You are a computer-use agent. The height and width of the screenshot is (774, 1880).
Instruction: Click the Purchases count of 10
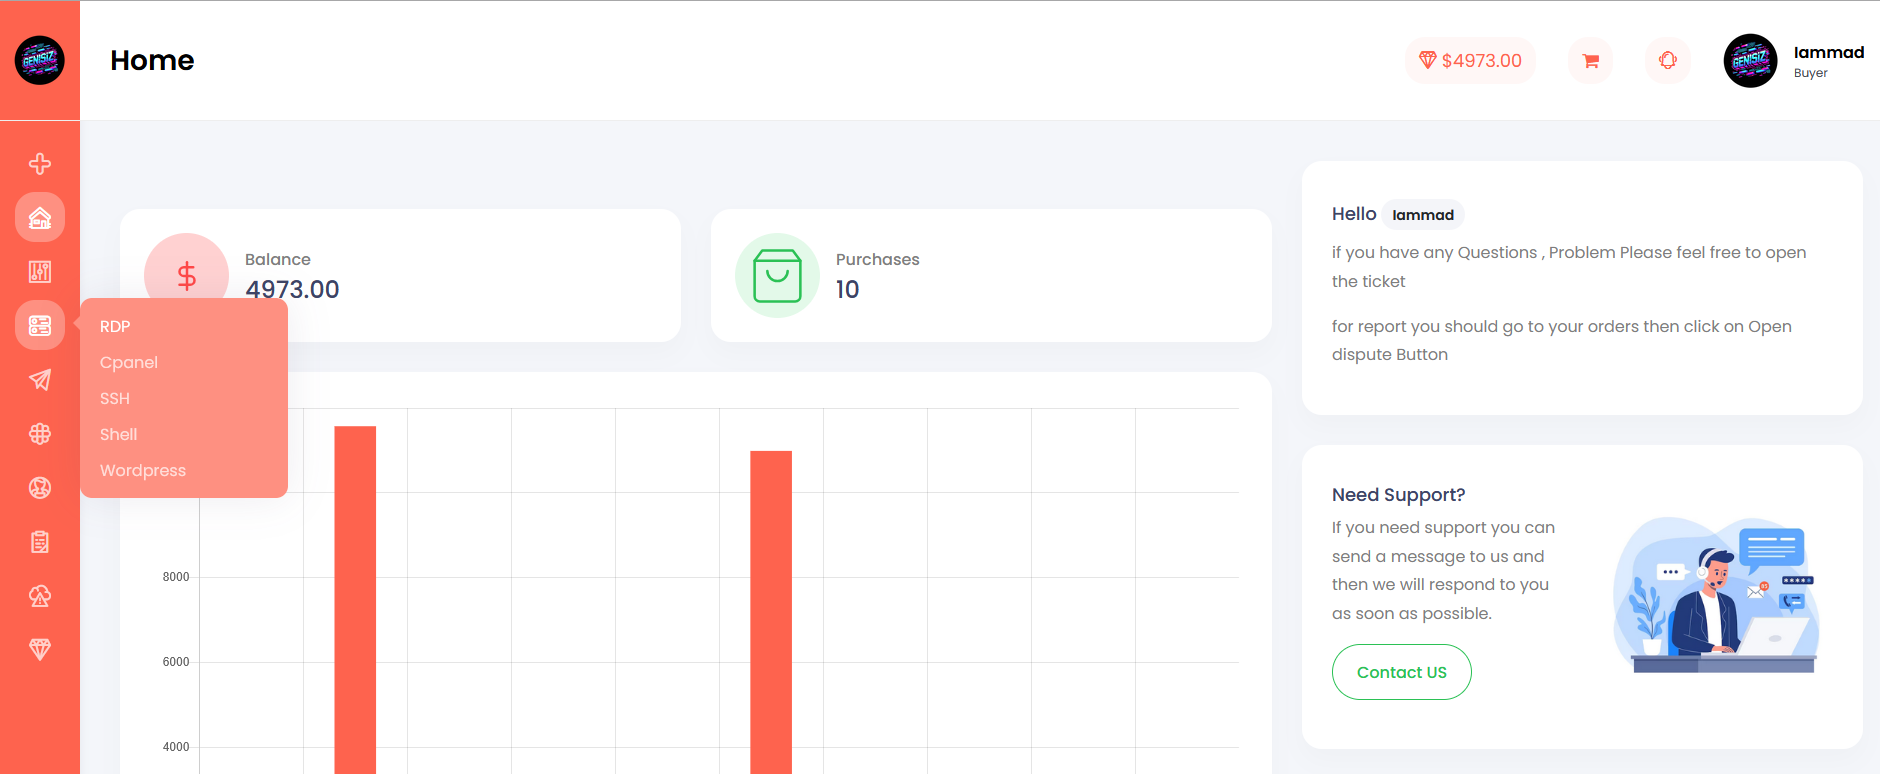[848, 290]
